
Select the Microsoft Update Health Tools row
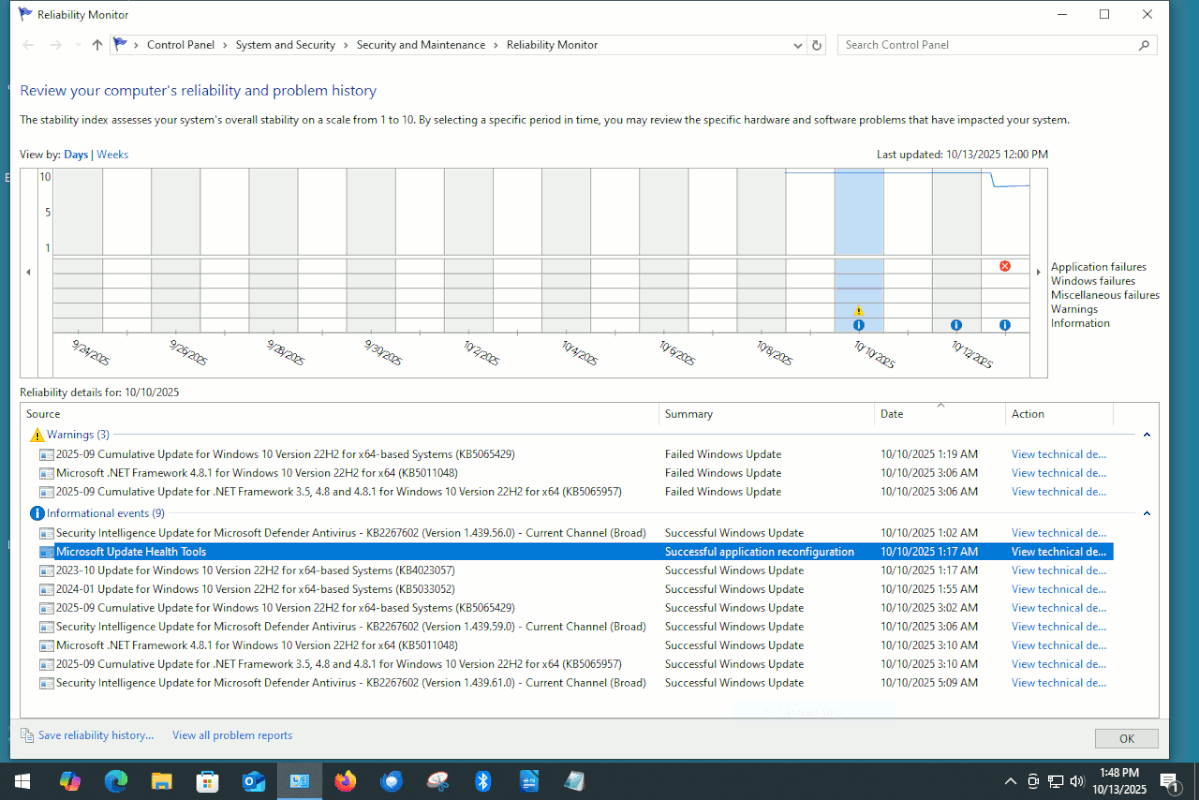tap(576, 551)
